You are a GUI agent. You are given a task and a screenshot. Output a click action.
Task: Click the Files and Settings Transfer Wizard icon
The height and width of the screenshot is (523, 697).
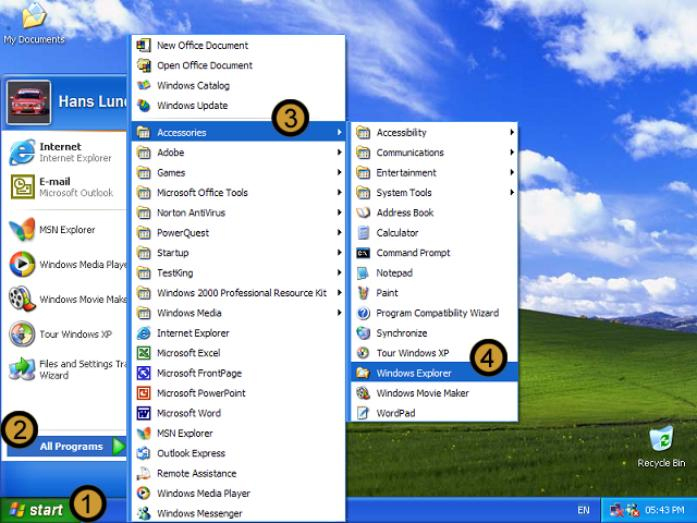pos(22,368)
